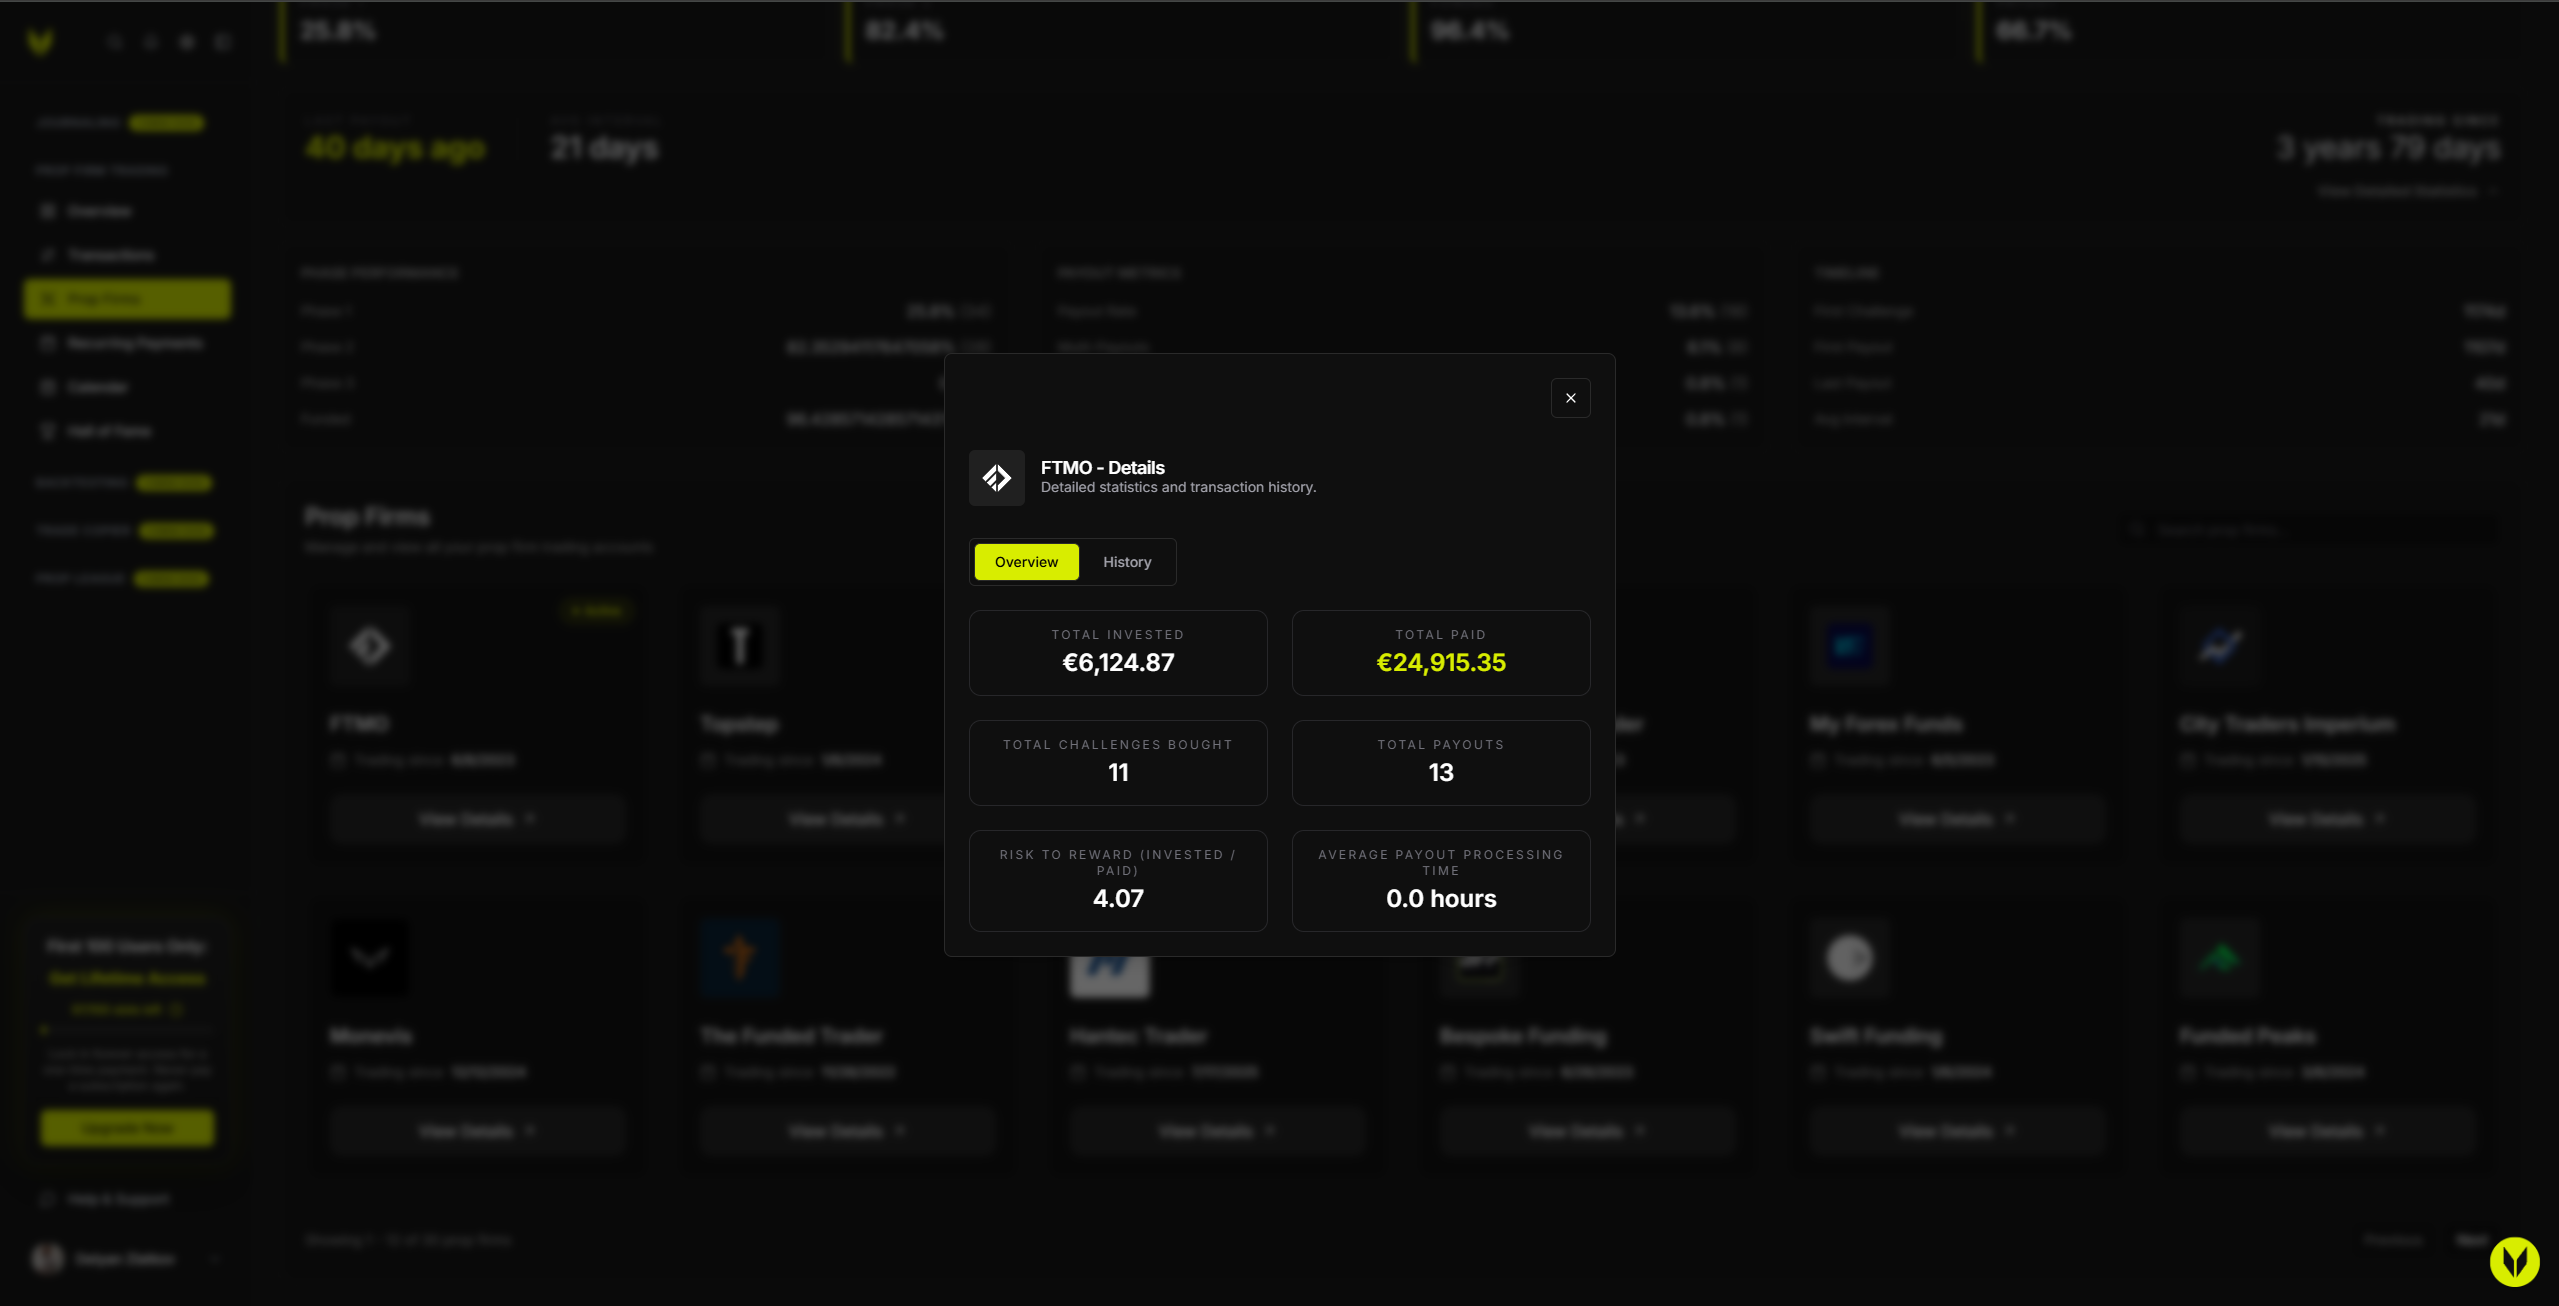Open the floating chat widget button

pyautogui.click(x=2514, y=1262)
